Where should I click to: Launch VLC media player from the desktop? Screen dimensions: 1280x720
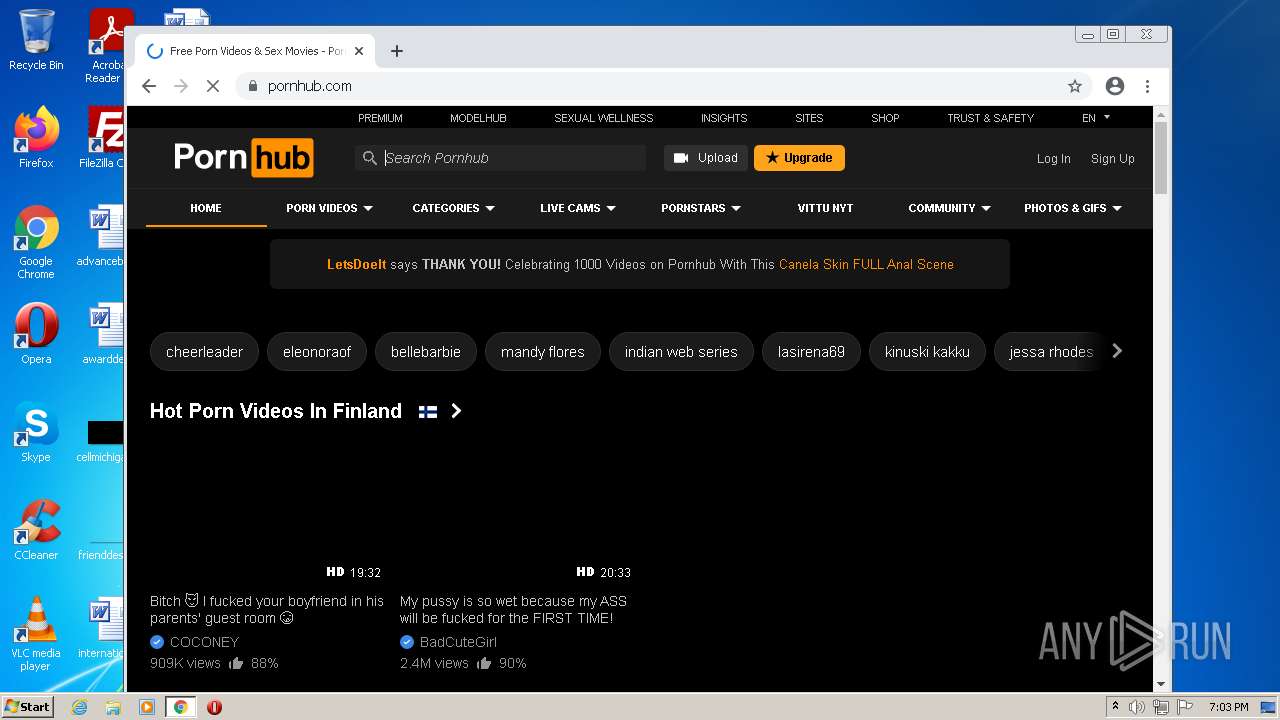[x=36, y=634]
